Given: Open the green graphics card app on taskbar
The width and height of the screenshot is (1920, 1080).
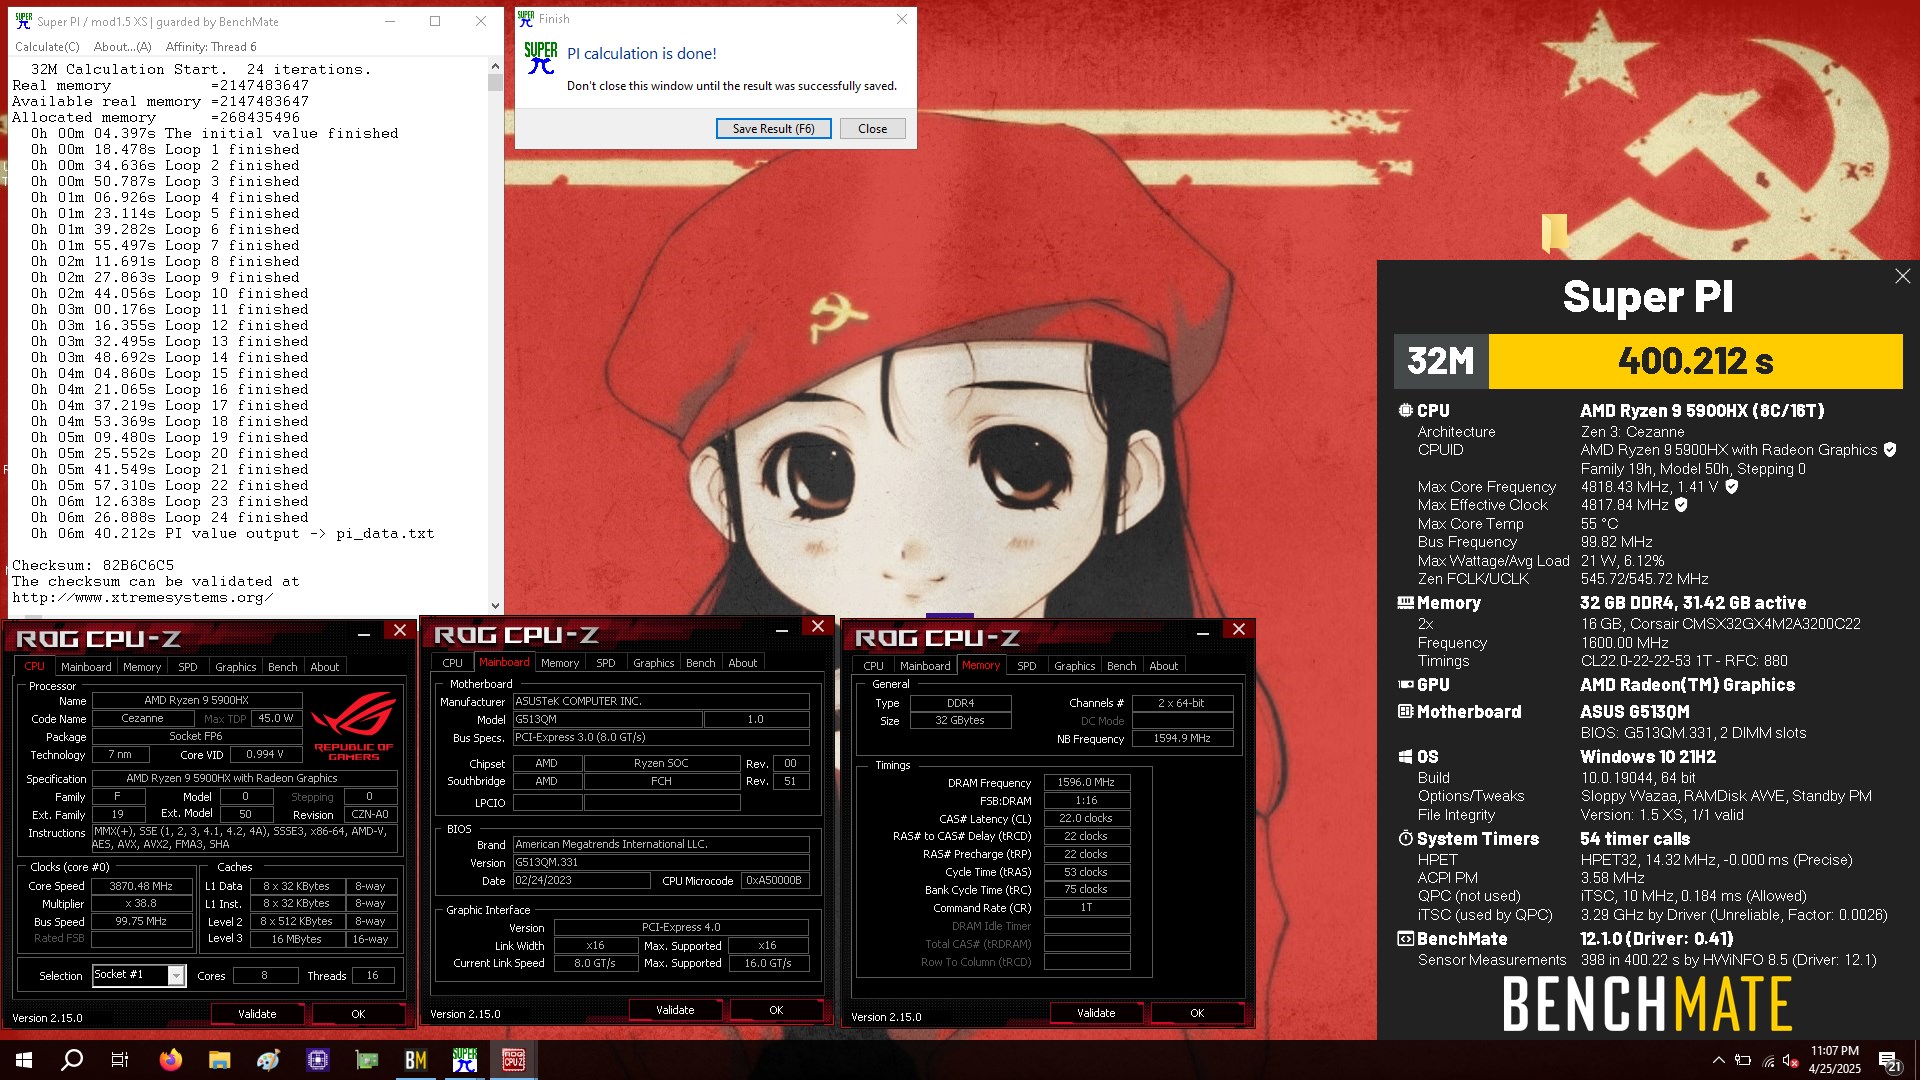Looking at the screenshot, I should point(367,1060).
